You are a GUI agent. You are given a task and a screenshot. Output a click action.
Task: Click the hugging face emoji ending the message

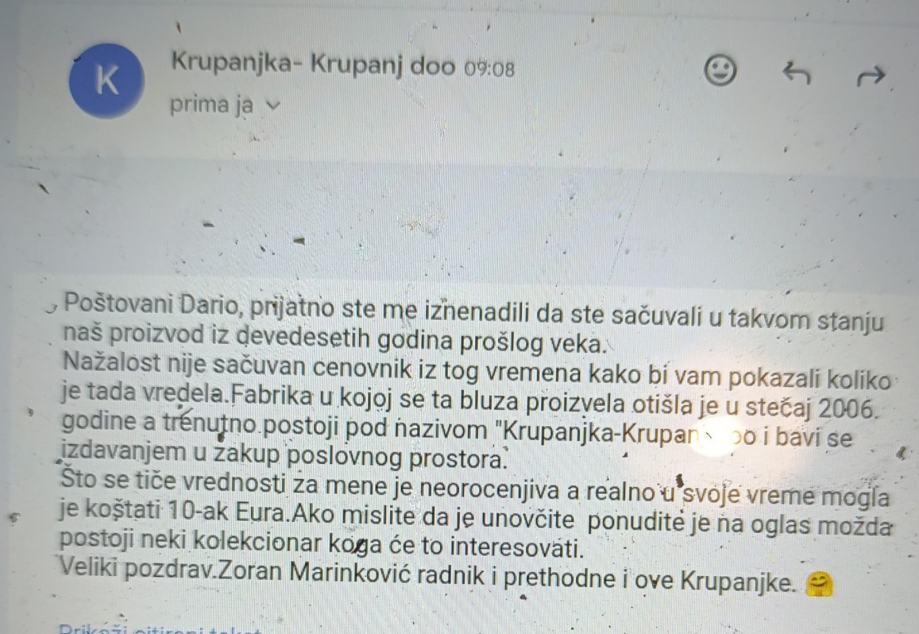[x=819, y=585]
